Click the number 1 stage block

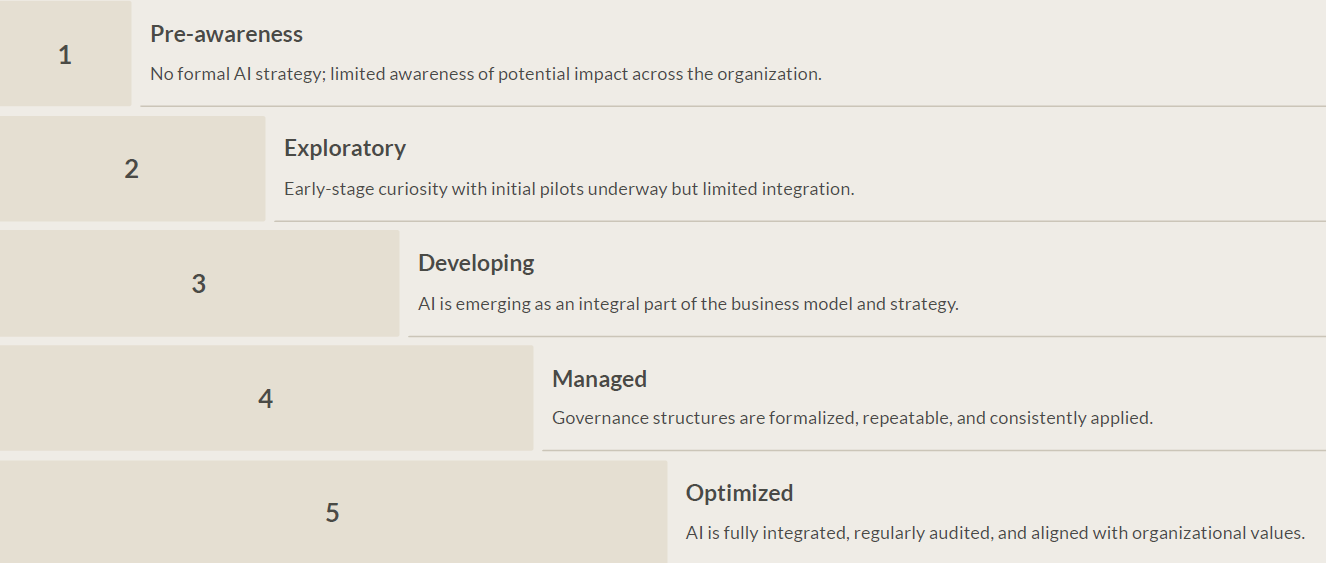pyautogui.click(x=65, y=53)
